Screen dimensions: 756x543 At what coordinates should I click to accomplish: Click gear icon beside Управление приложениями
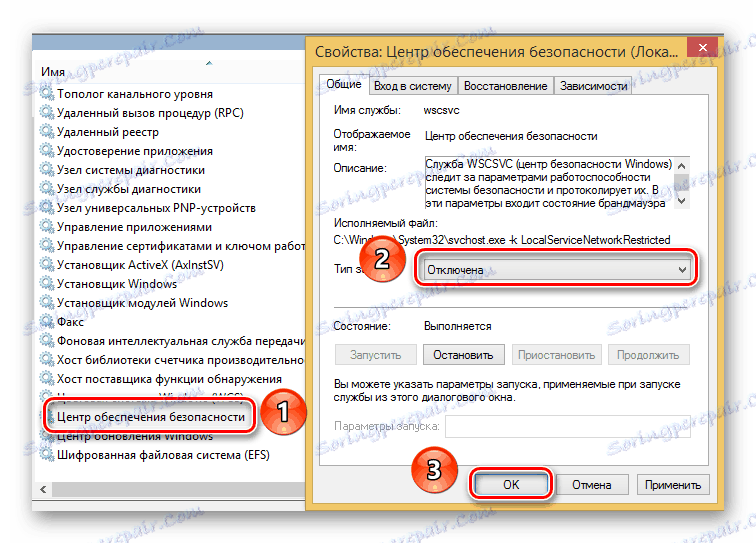pyautogui.click(x=47, y=227)
